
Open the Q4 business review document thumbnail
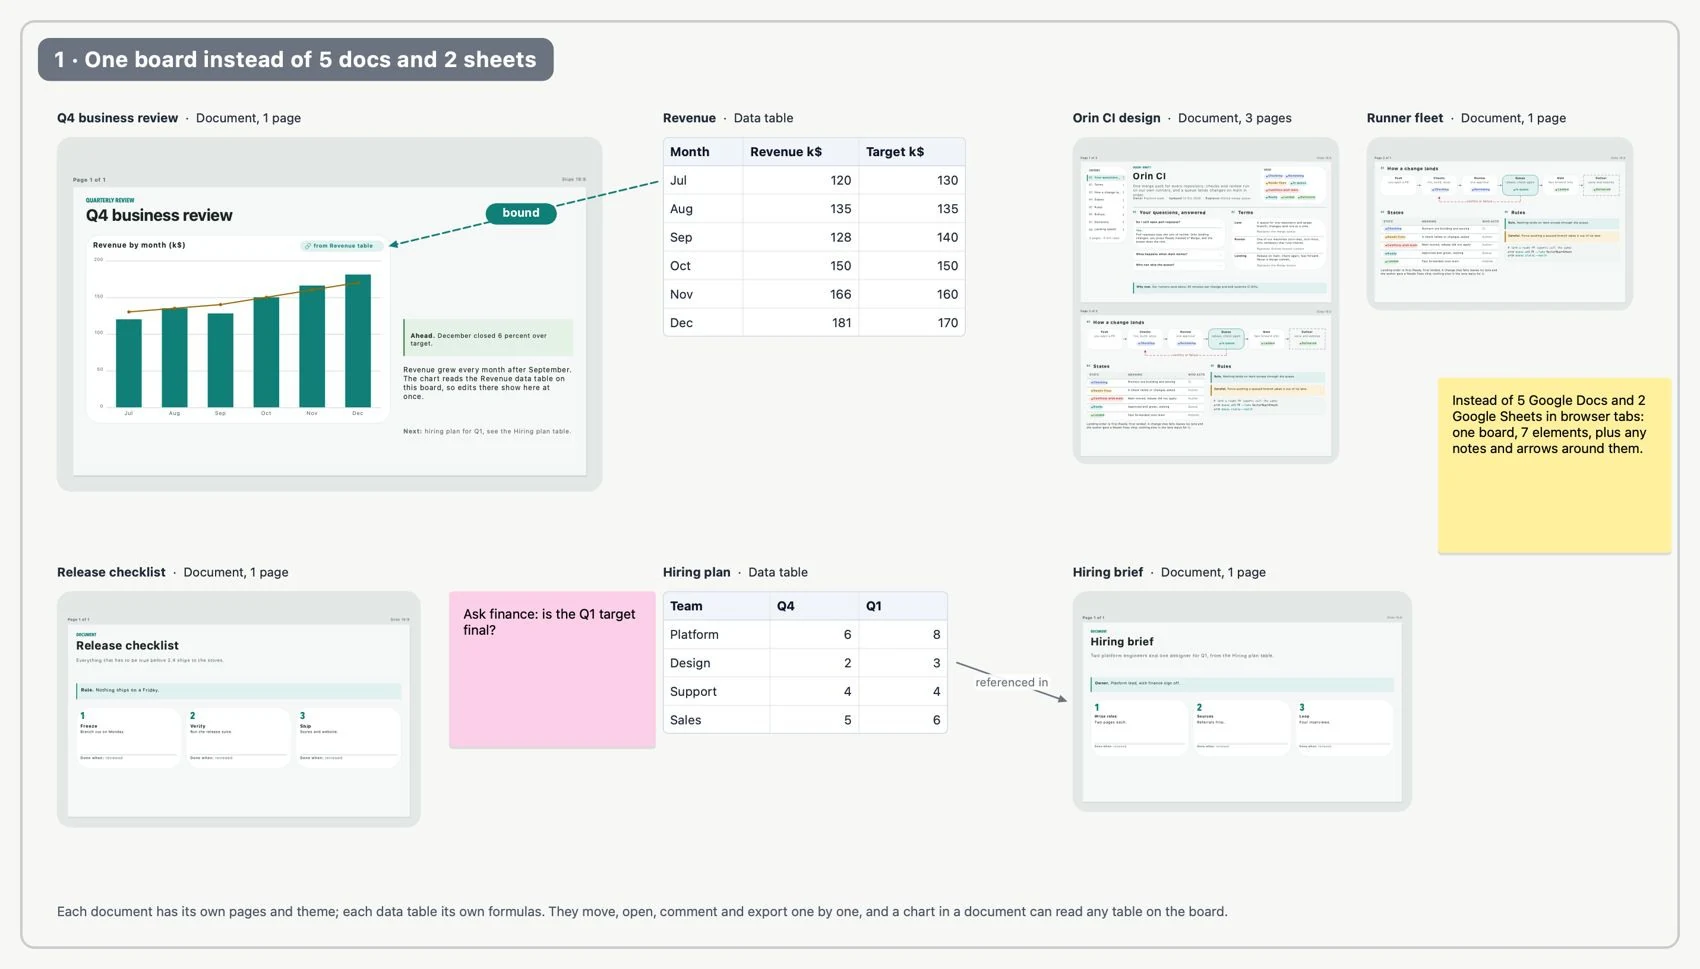(x=329, y=314)
